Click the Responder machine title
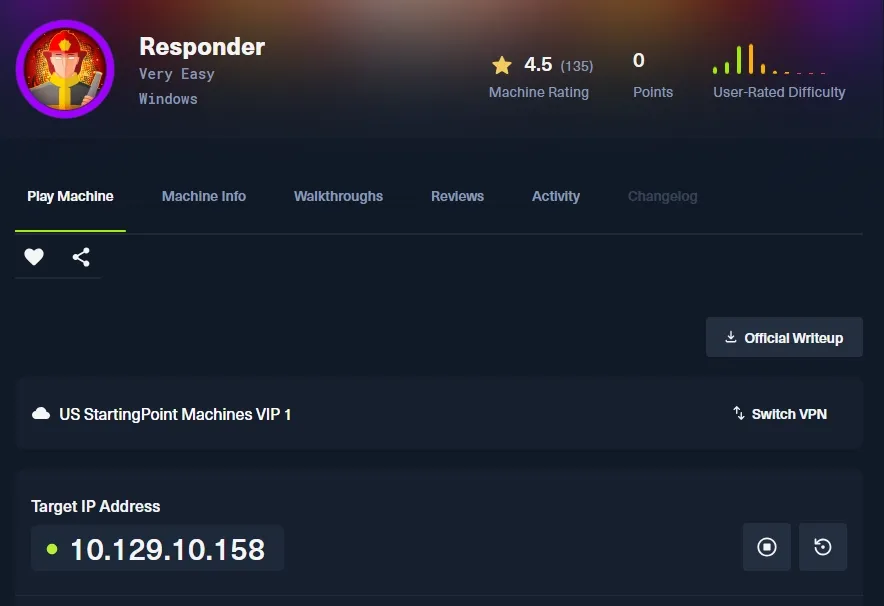Viewport: 884px width, 606px height. (202, 47)
